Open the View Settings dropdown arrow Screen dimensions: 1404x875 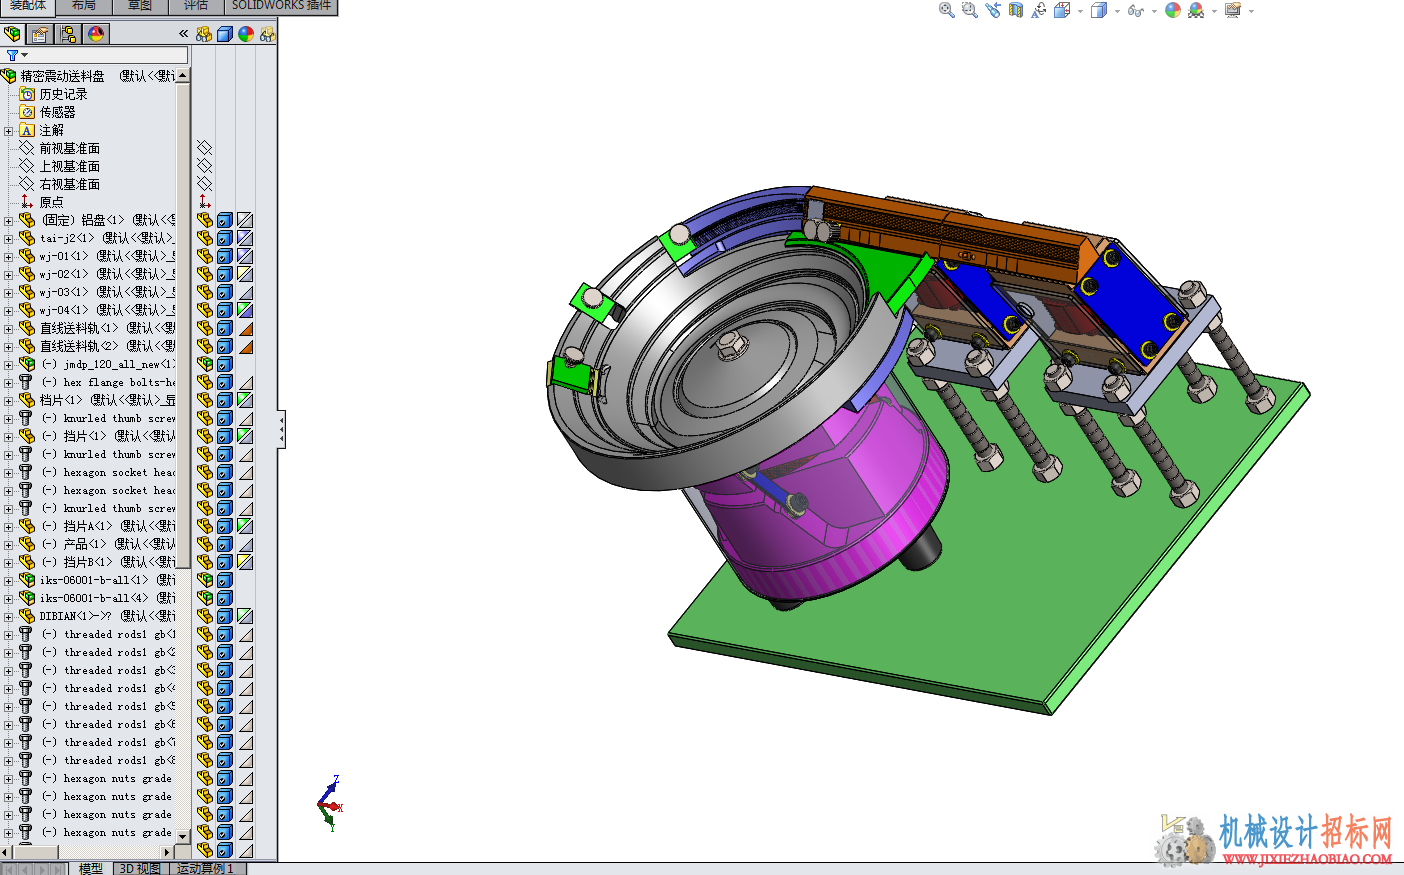click(x=1251, y=11)
